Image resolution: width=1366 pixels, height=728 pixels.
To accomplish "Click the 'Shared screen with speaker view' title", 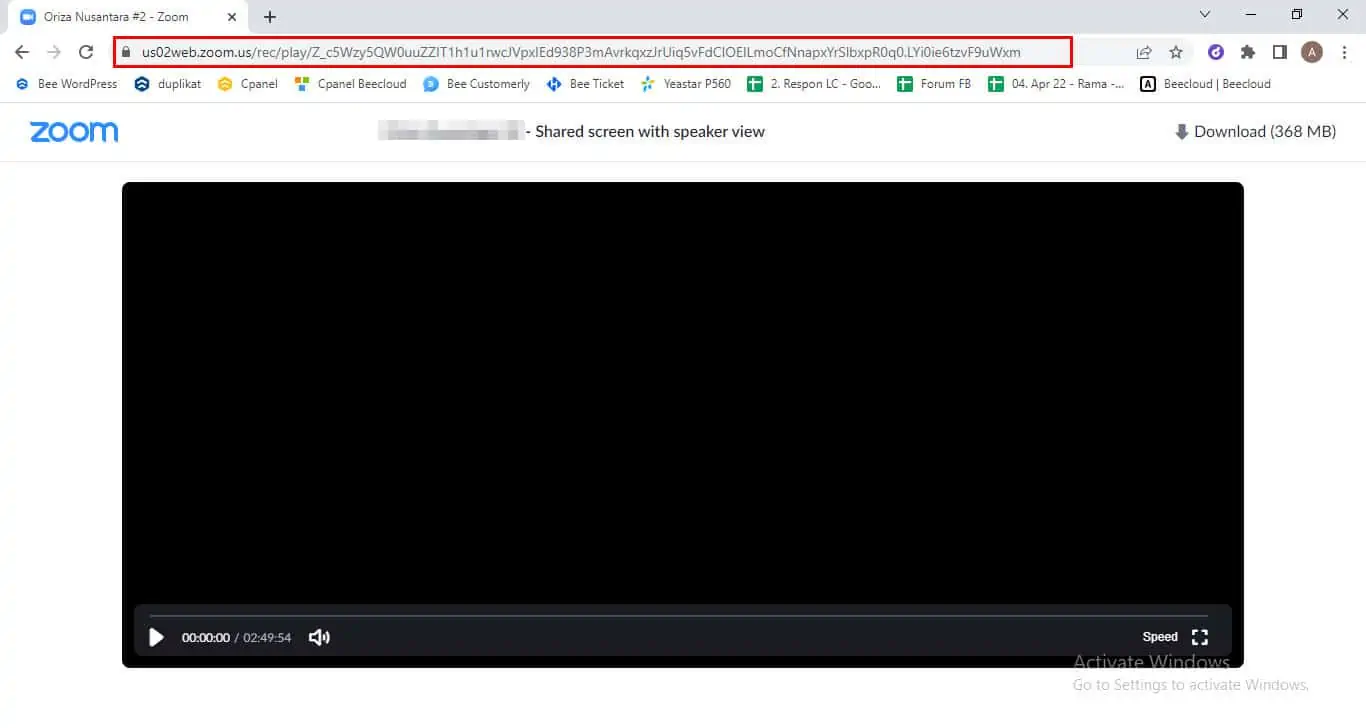I will (x=650, y=132).
